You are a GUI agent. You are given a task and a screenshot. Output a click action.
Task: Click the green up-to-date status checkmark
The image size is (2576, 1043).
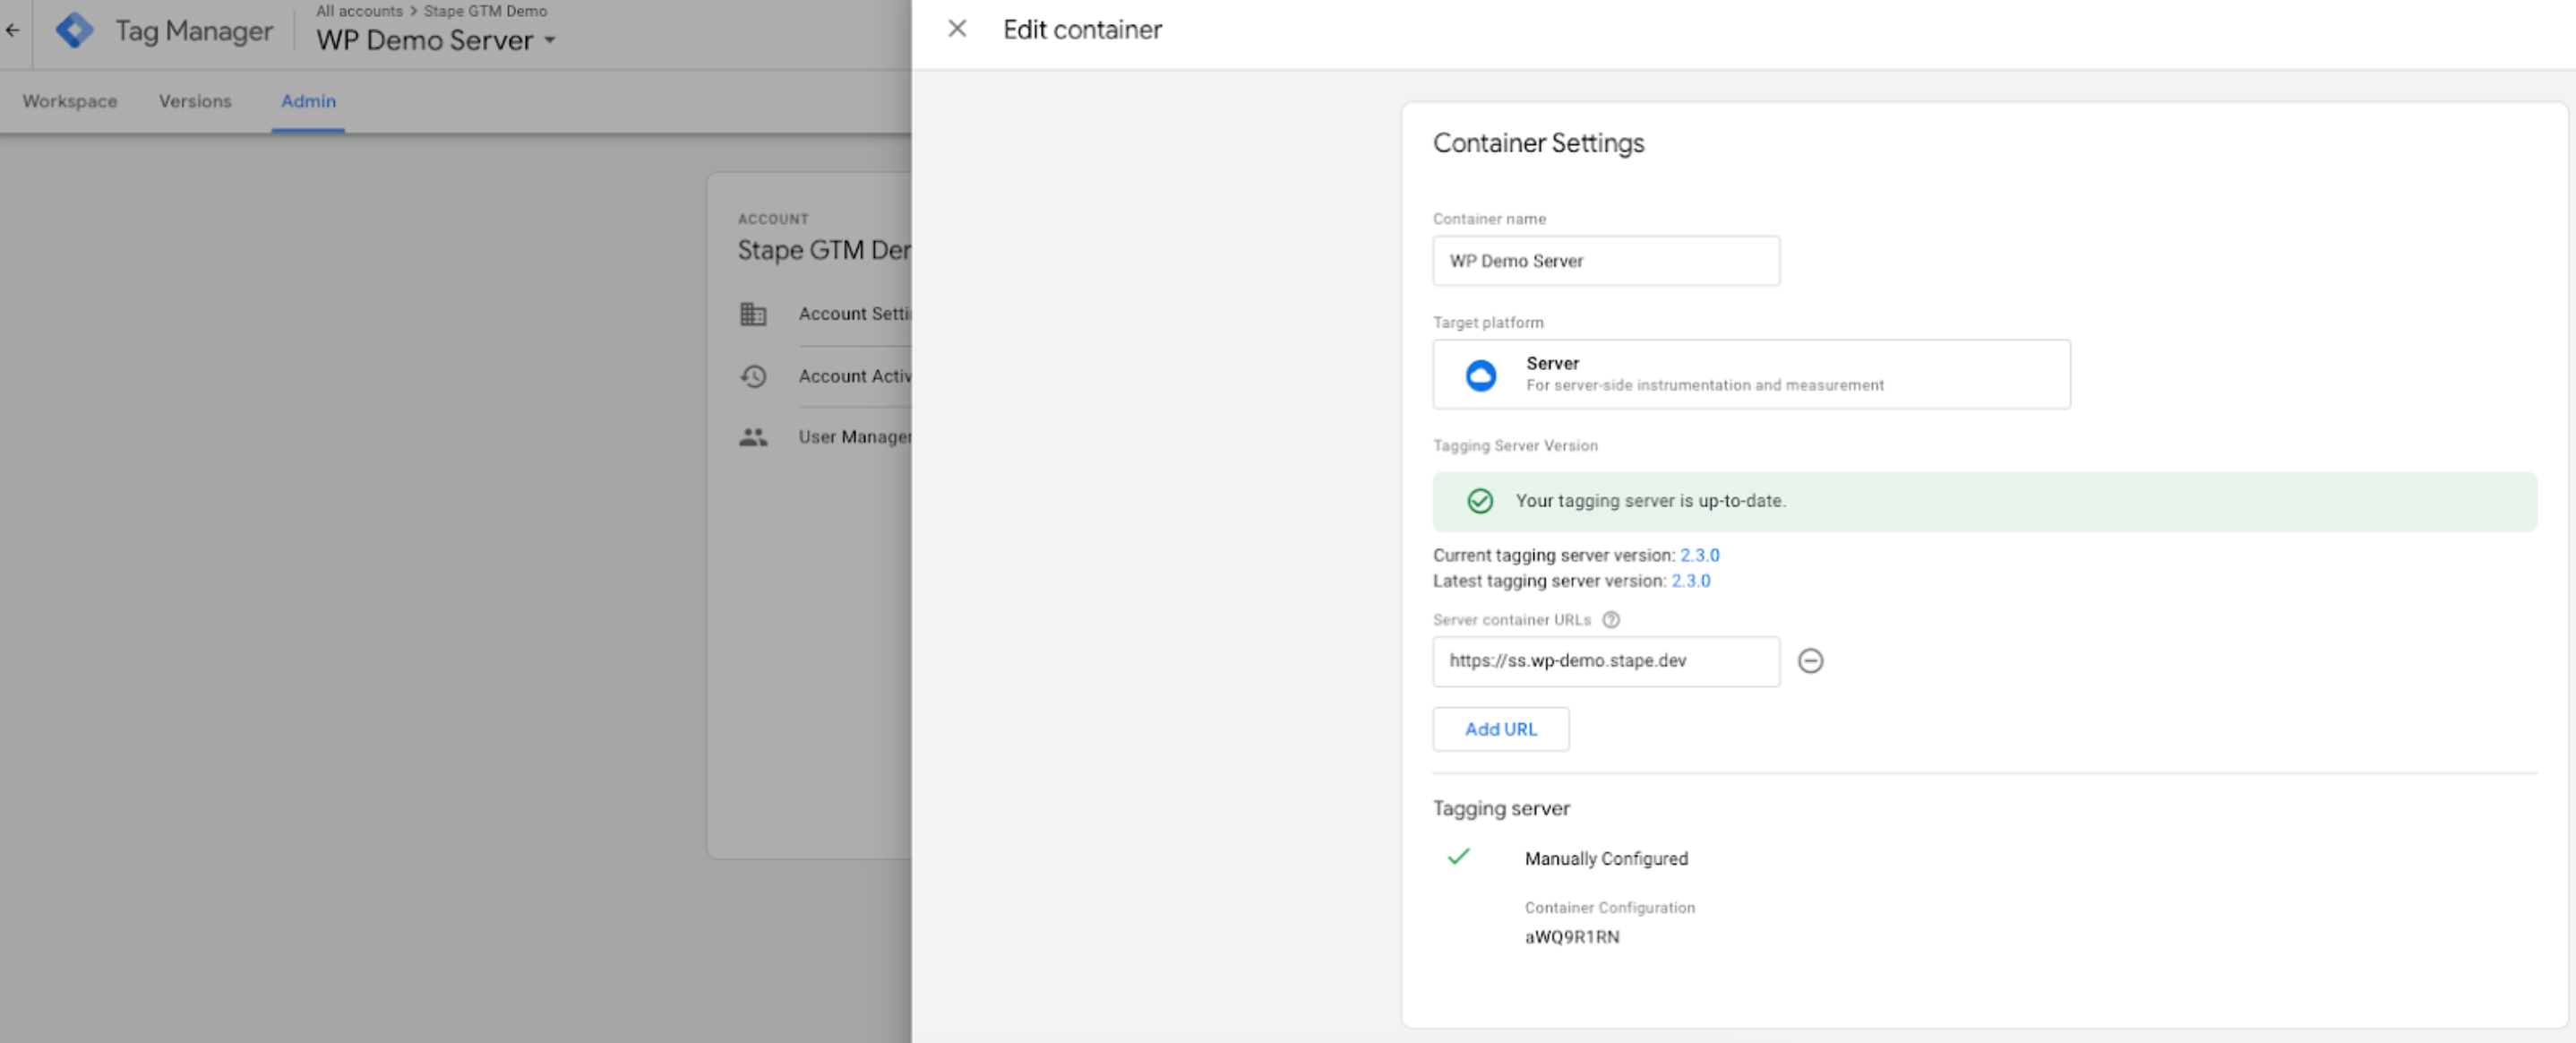pyautogui.click(x=1478, y=501)
